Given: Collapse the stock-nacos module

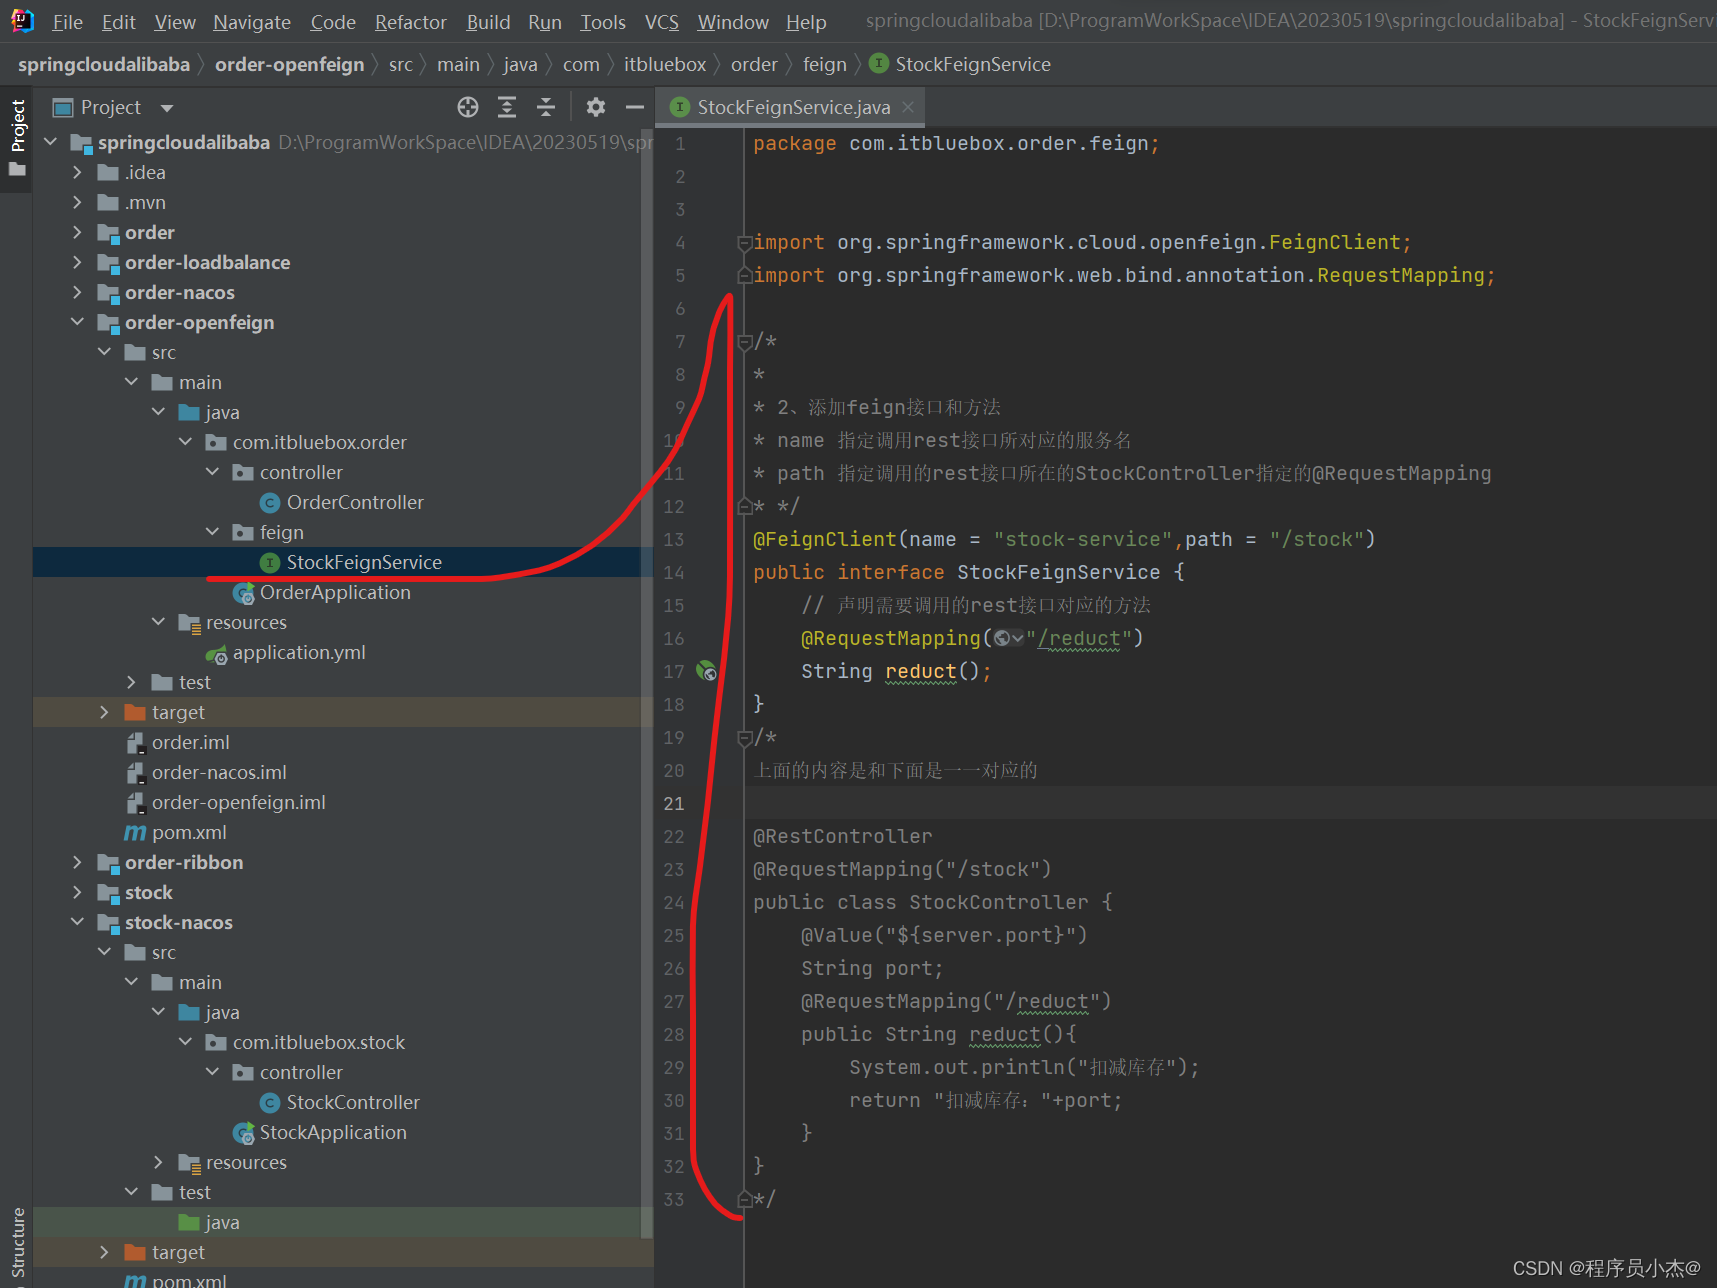Looking at the screenshot, I should [78, 922].
